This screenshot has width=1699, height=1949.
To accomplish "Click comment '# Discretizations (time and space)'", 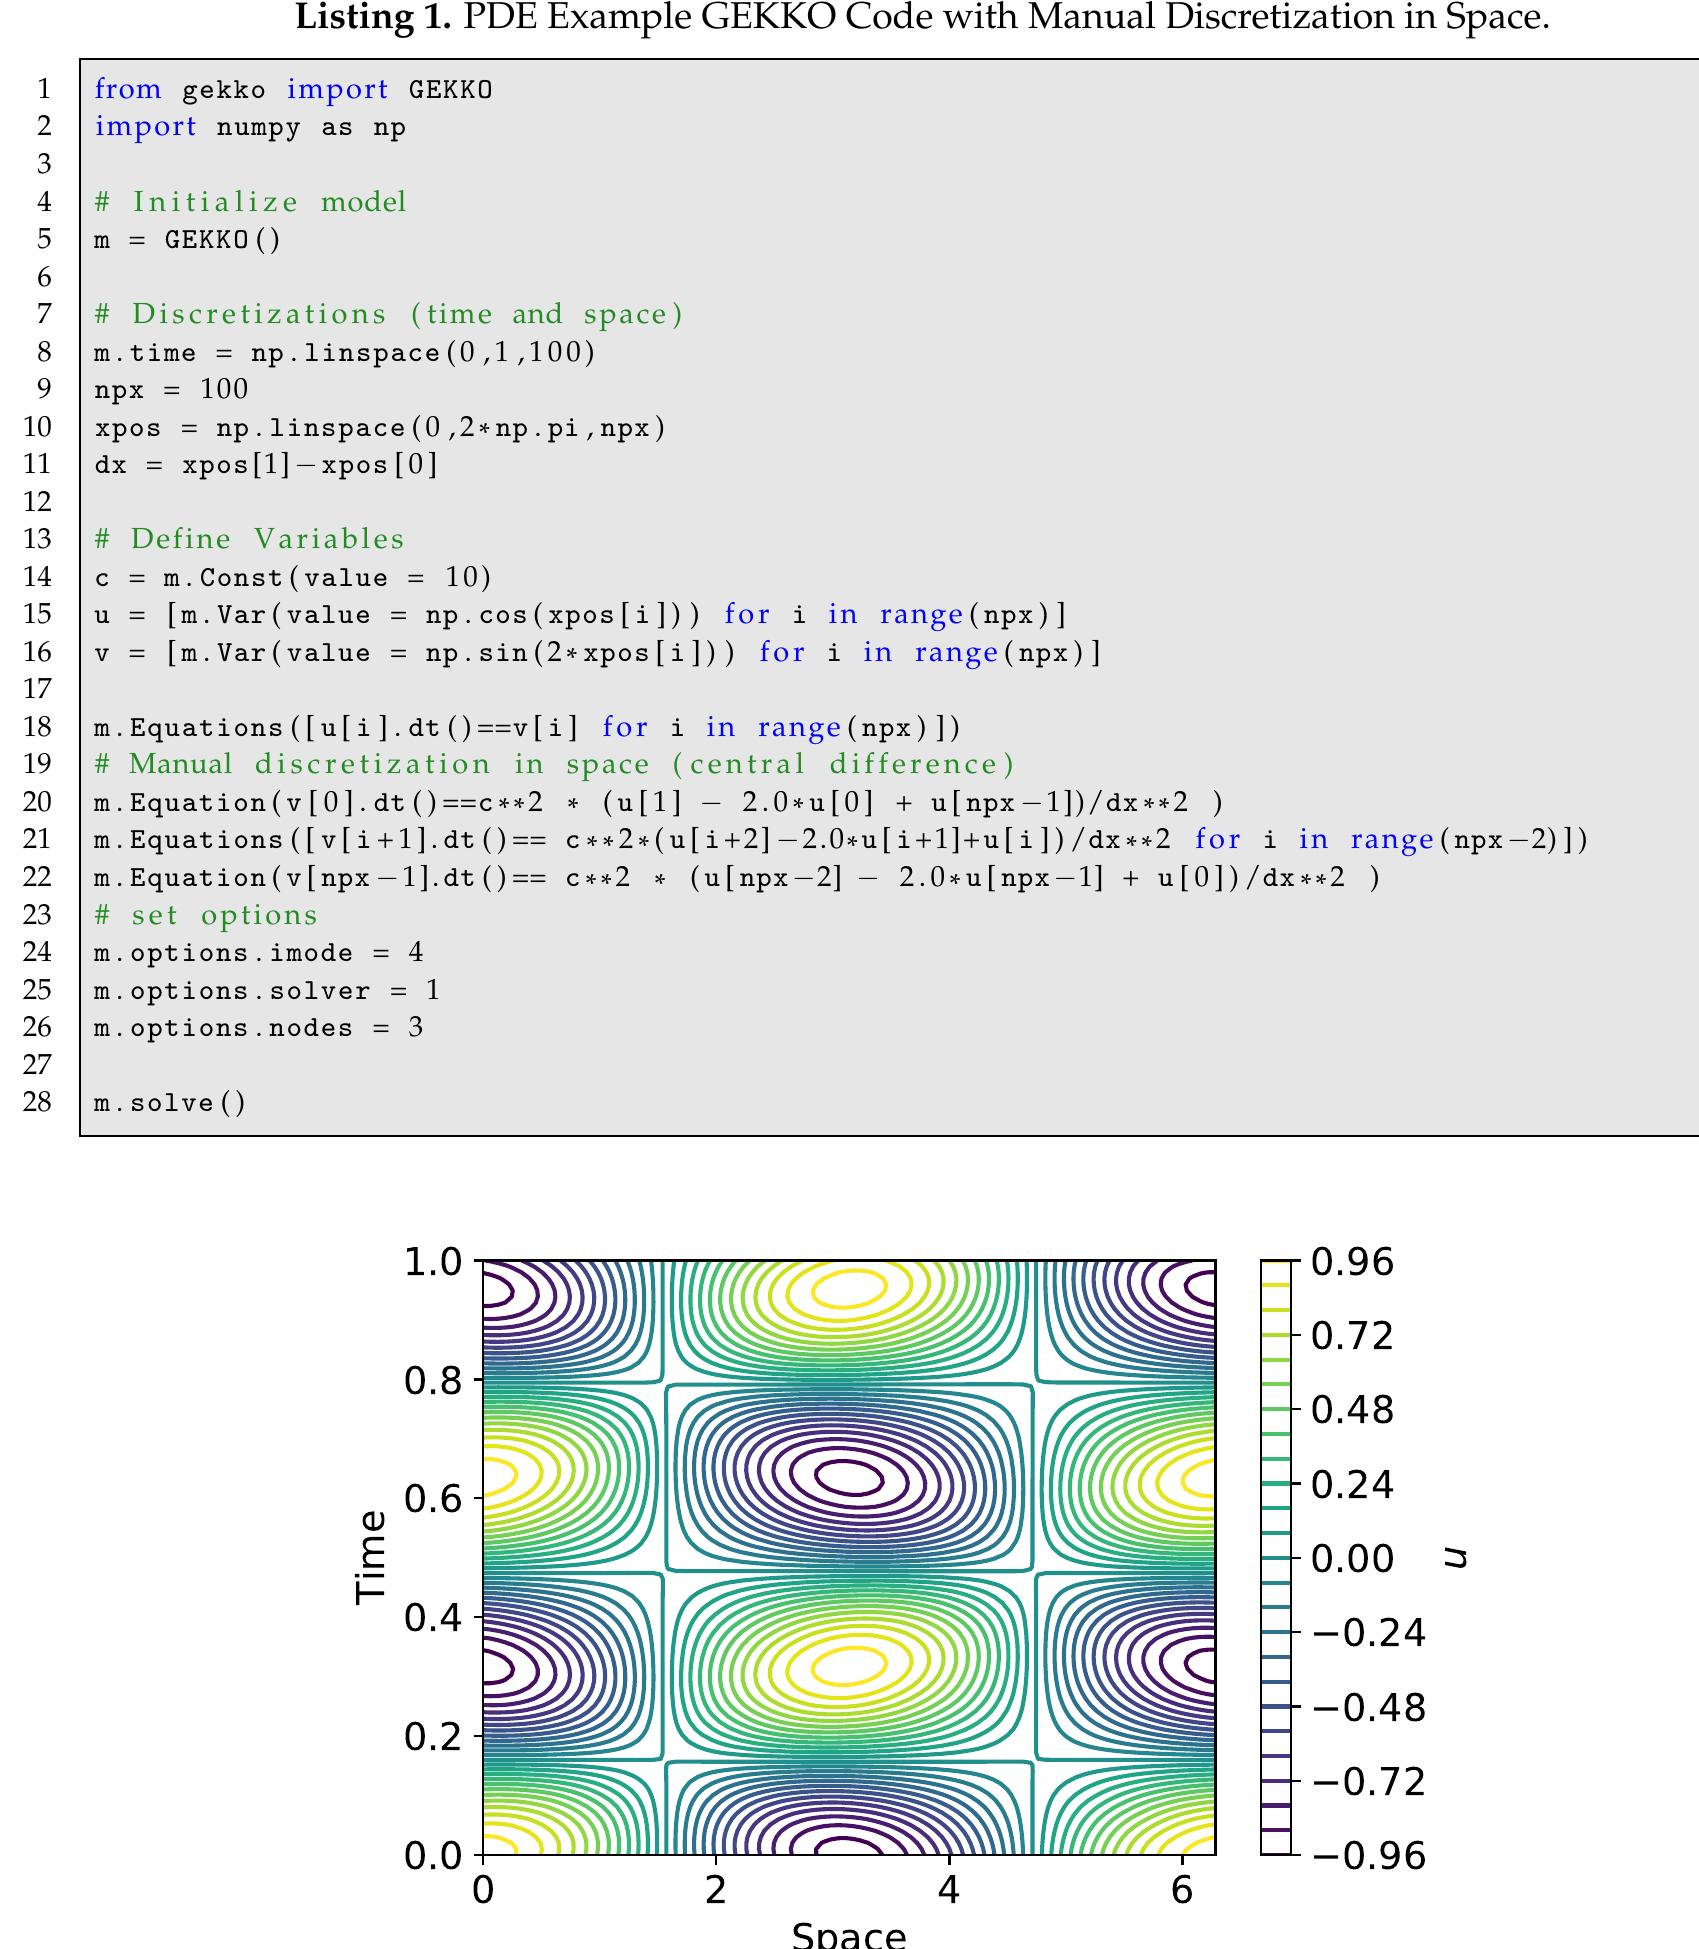I will [x=389, y=315].
